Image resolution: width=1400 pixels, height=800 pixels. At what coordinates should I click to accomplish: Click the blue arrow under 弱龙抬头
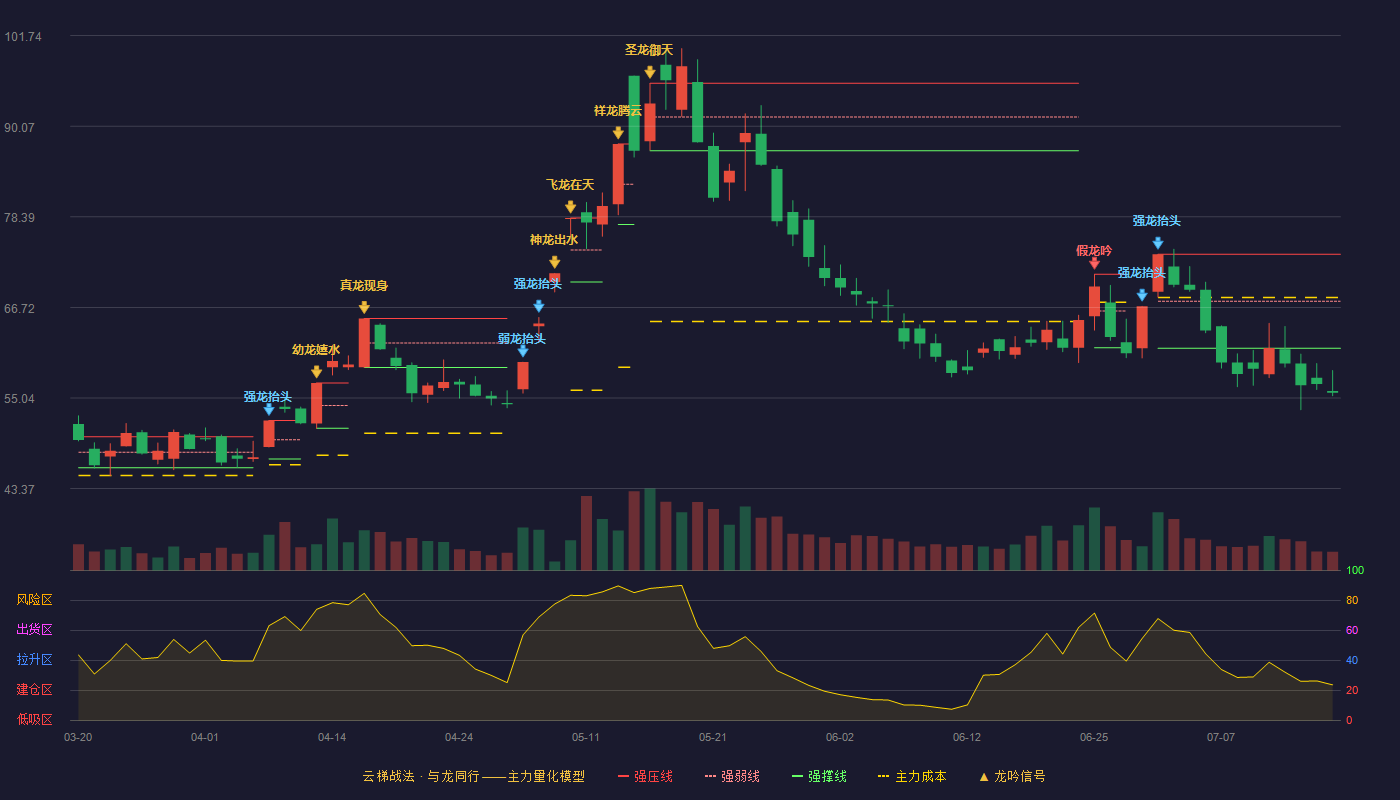pyautogui.click(x=522, y=351)
